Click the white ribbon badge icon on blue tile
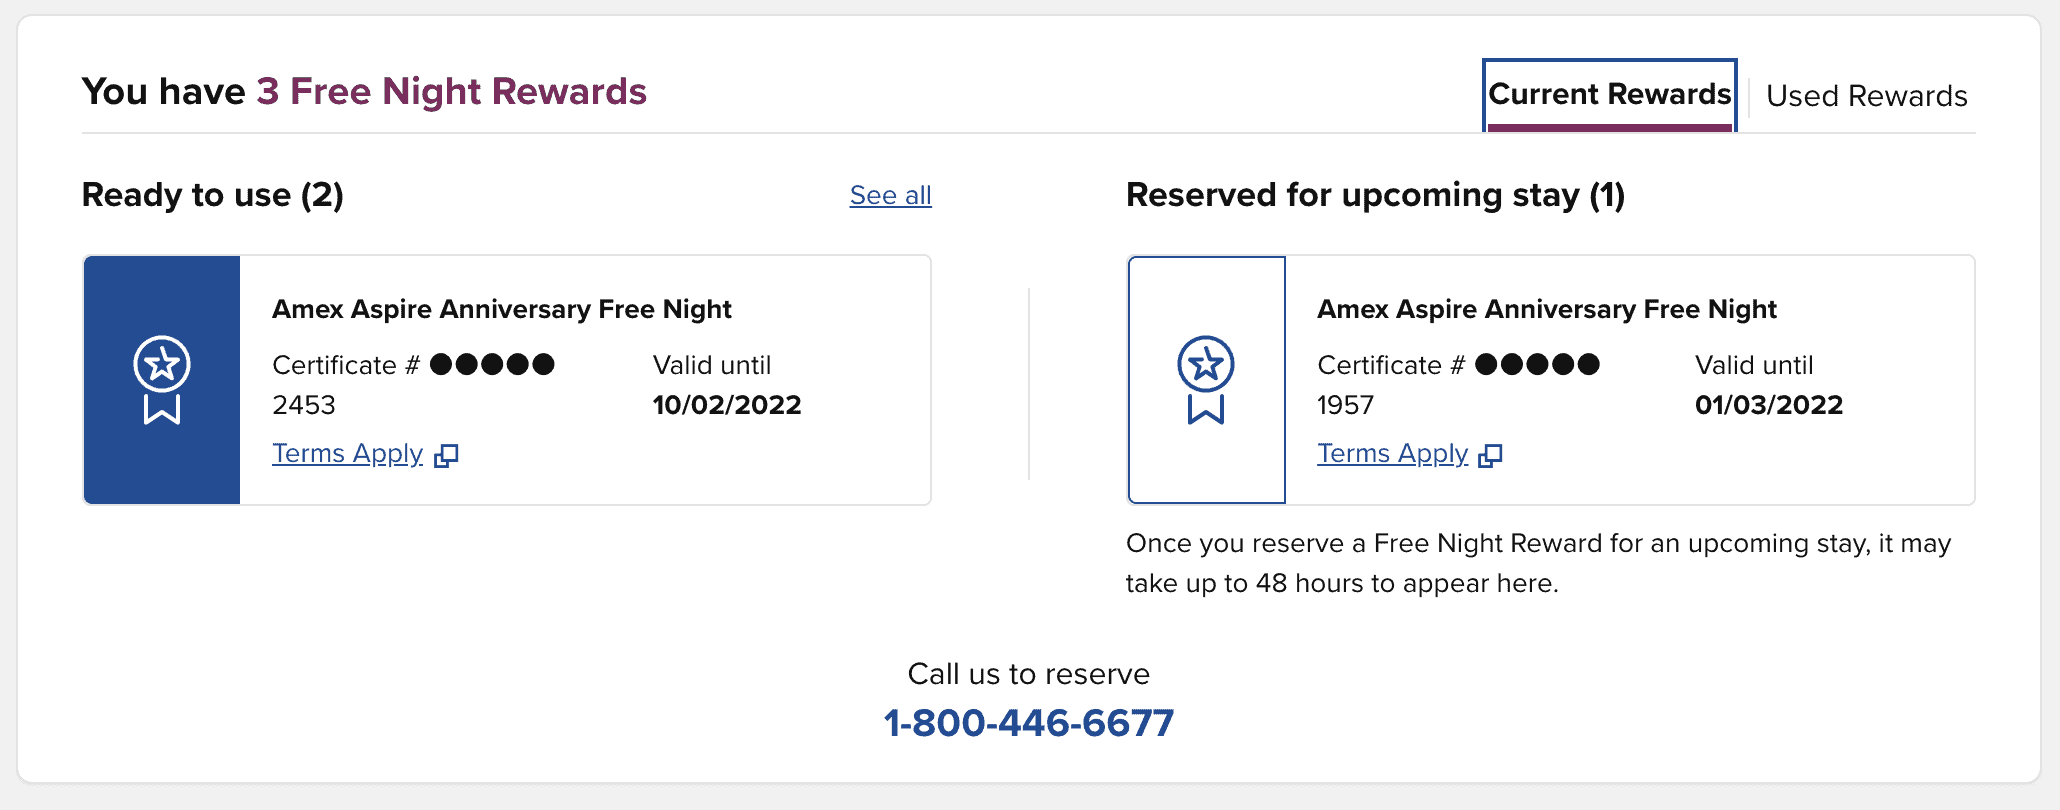 coord(162,380)
